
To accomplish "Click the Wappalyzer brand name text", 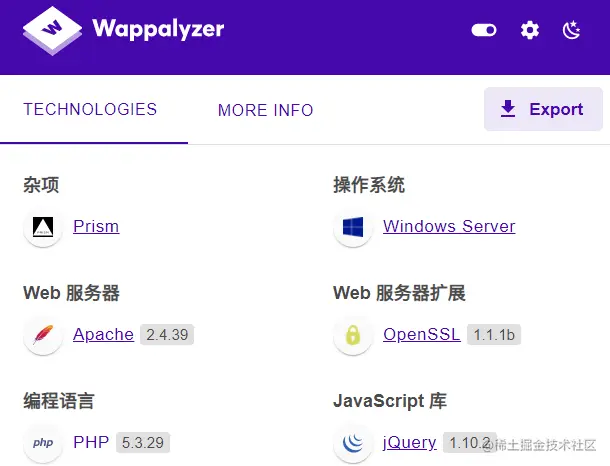I will [x=158, y=30].
